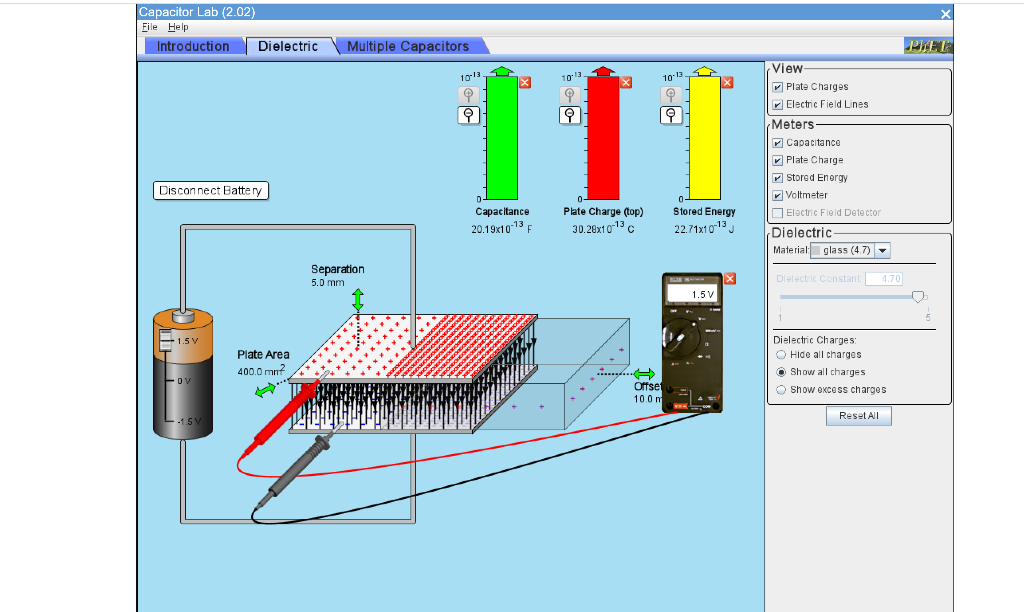The width and height of the screenshot is (1024, 612).
Task: Uncheck Plate Charges in the View panel
Action: click(776, 87)
